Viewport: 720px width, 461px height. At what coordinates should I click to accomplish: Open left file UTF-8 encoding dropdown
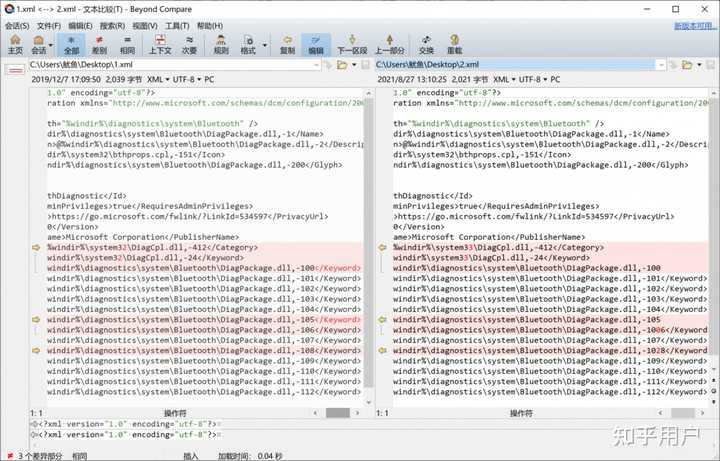point(187,79)
